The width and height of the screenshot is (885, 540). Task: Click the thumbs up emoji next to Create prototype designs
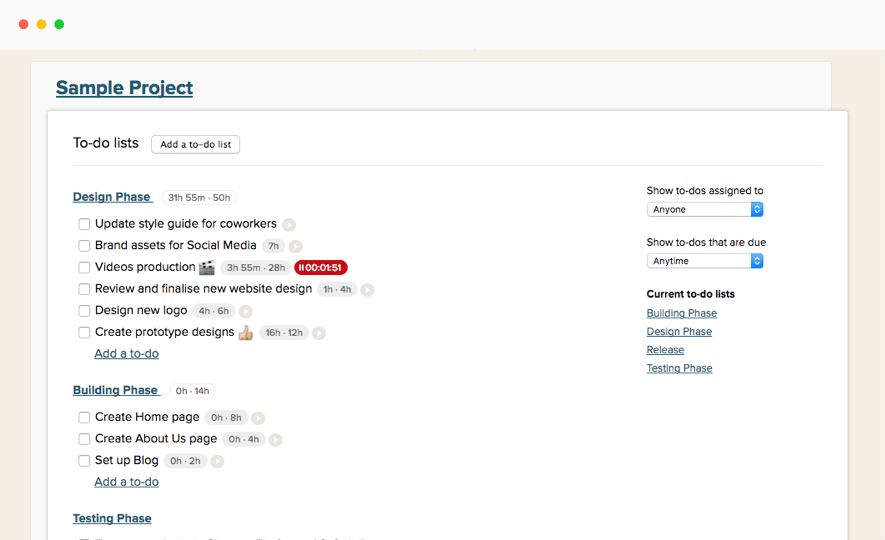[246, 332]
